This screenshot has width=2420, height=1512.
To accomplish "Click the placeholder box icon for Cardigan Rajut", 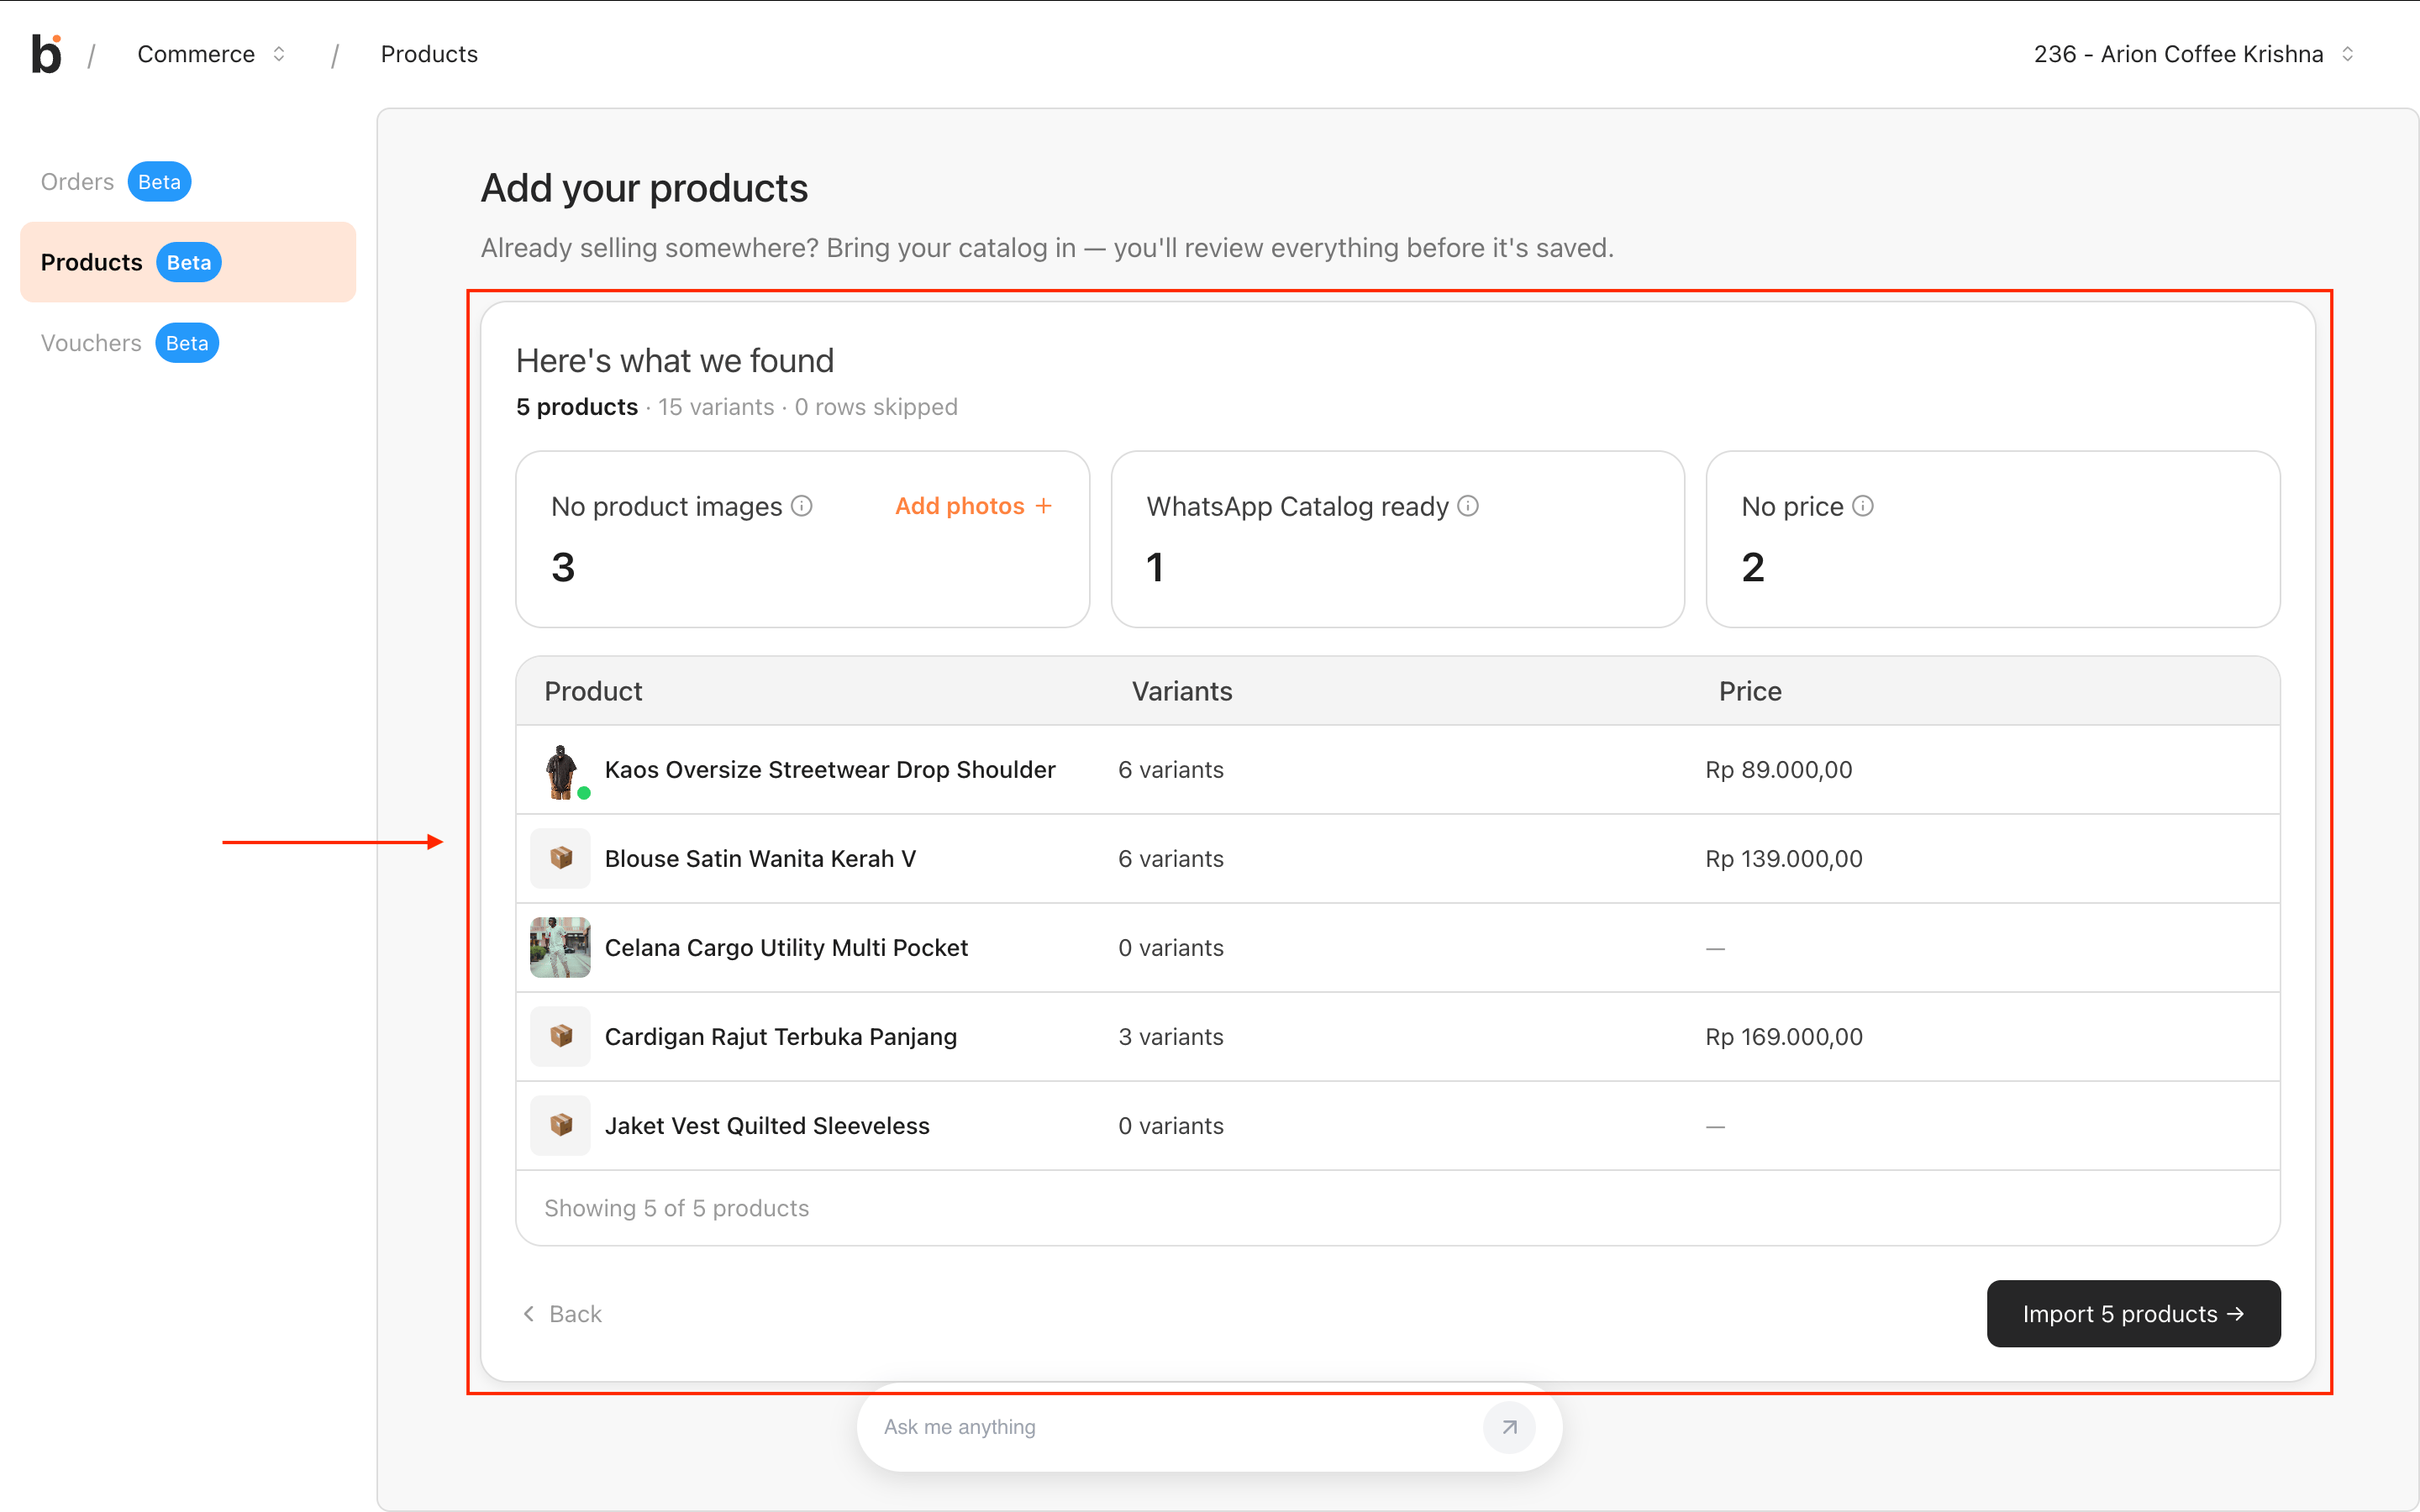I will (x=561, y=1036).
